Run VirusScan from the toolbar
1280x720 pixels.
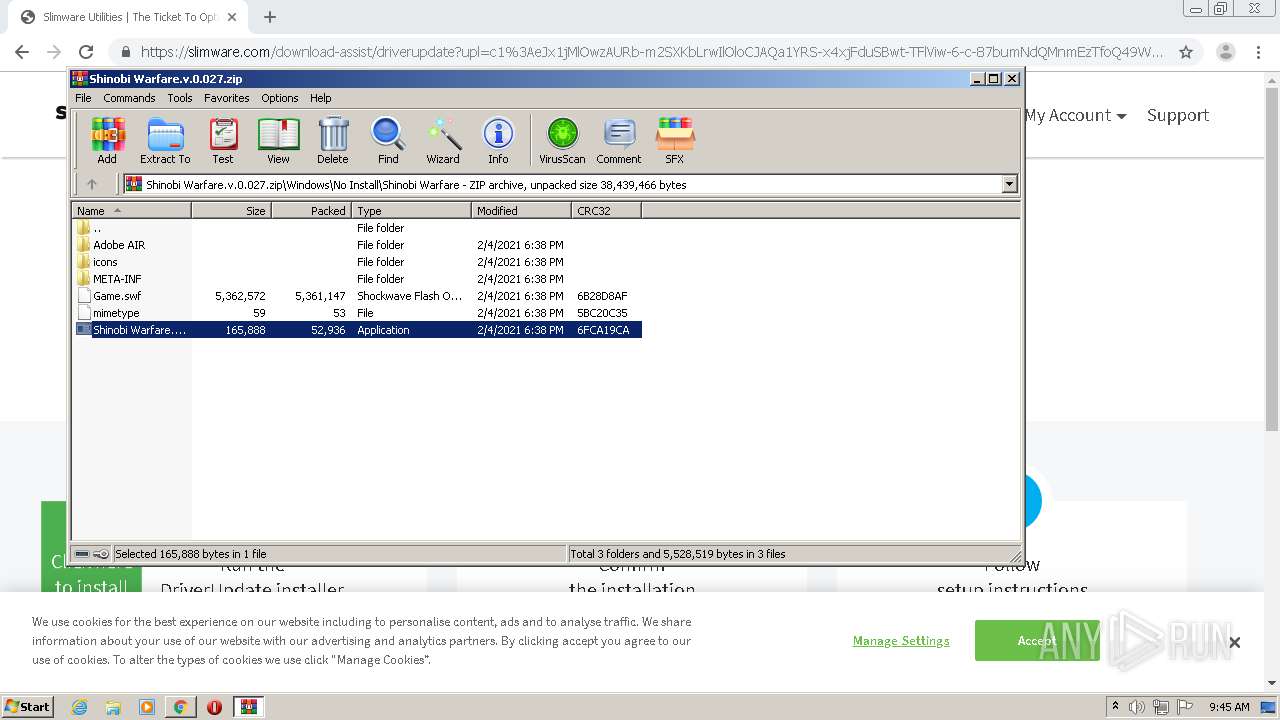(562, 140)
